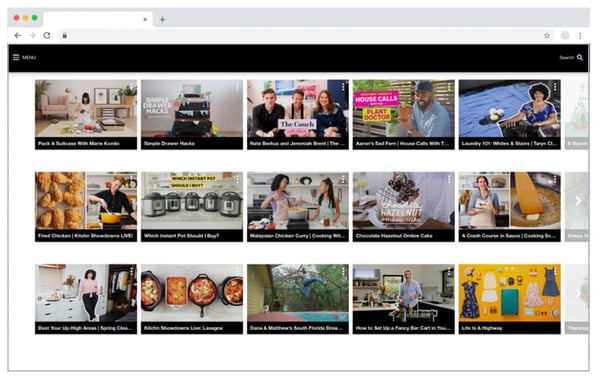Image resolution: width=600 pixels, height=380 pixels.
Task: Open options dots on The Couch video
Action: (343, 87)
